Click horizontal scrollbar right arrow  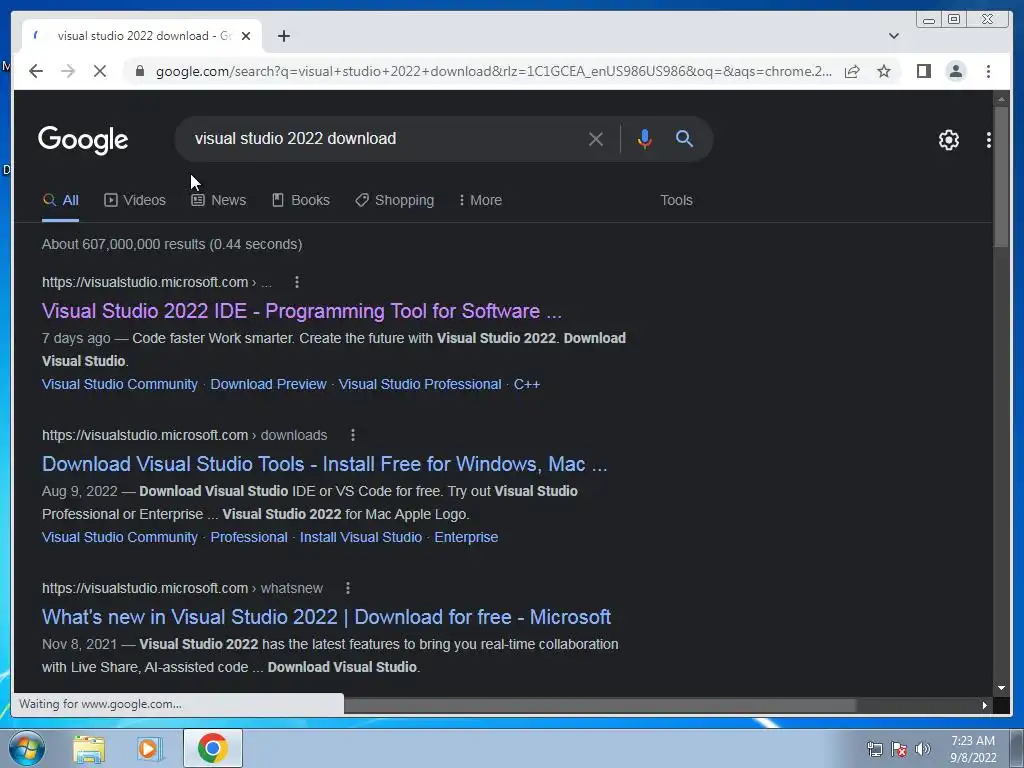tap(984, 705)
